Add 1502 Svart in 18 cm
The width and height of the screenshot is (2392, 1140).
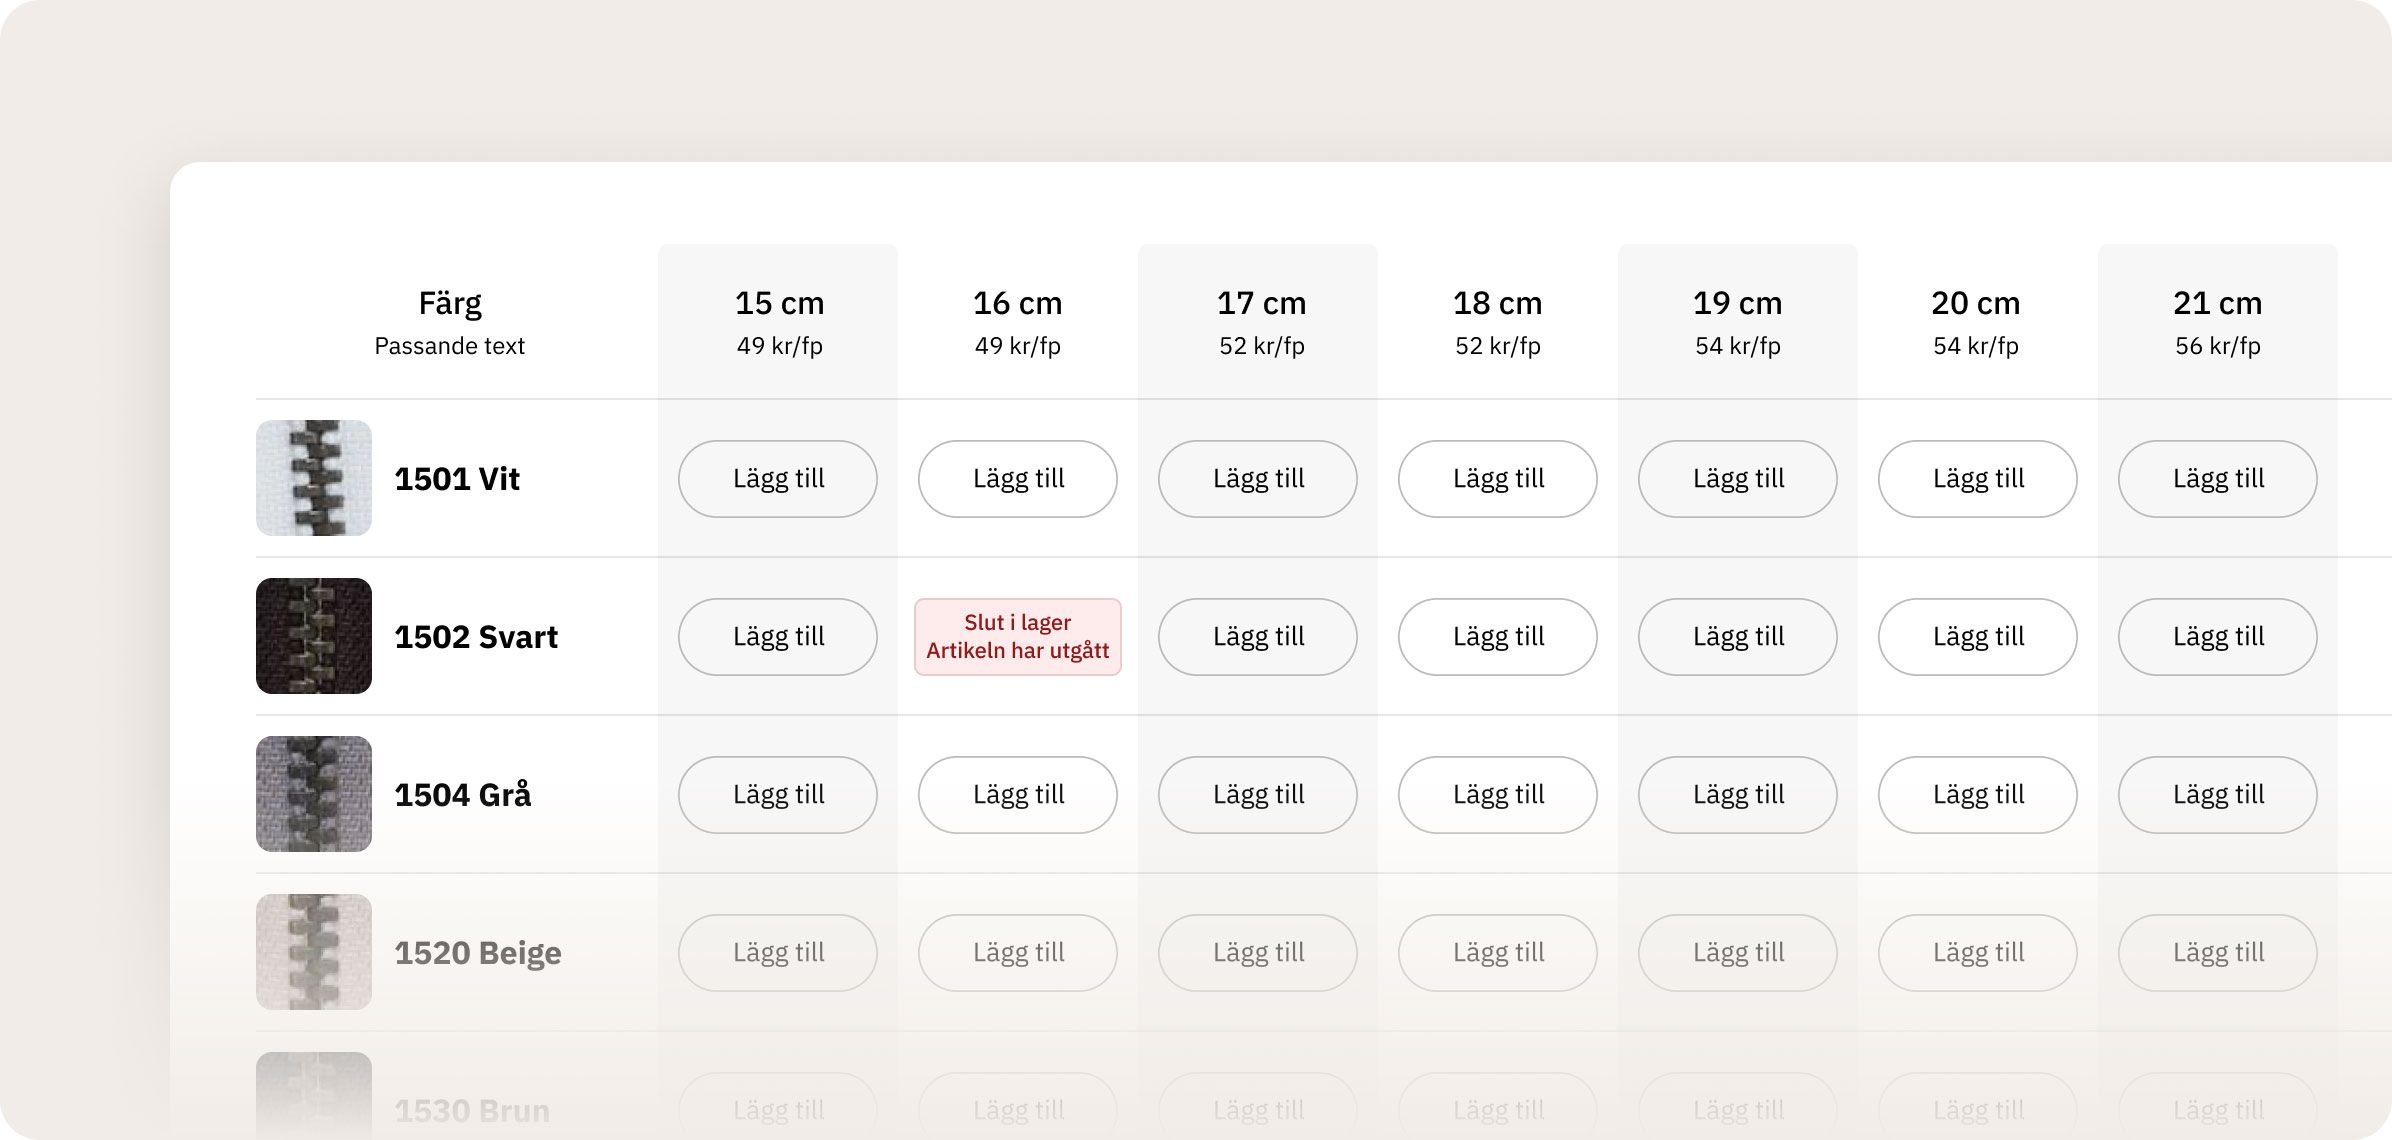(x=1498, y=637)
